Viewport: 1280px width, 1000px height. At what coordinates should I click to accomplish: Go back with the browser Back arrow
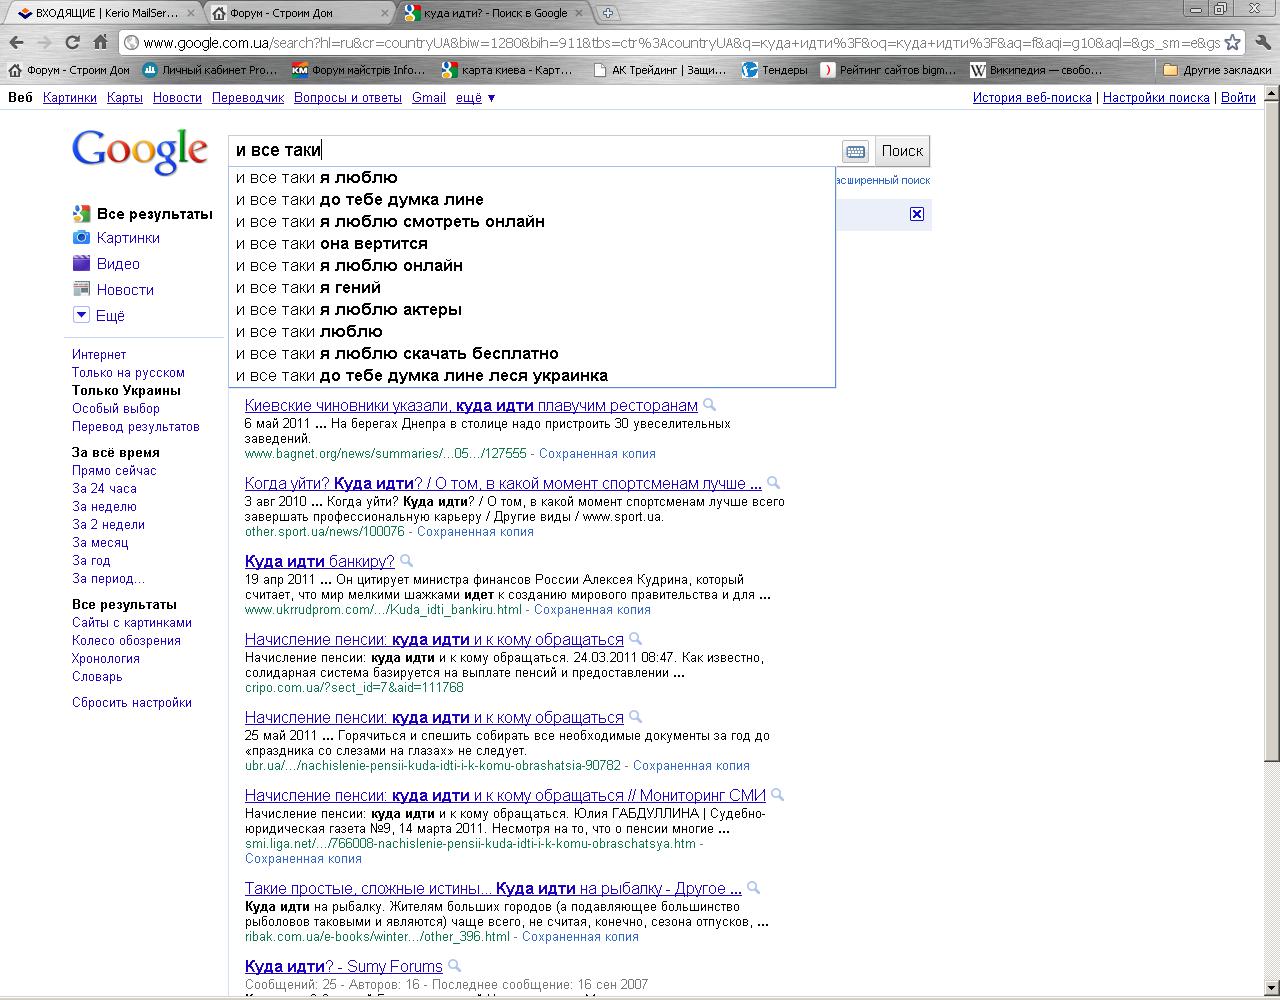tap(16, 42)
